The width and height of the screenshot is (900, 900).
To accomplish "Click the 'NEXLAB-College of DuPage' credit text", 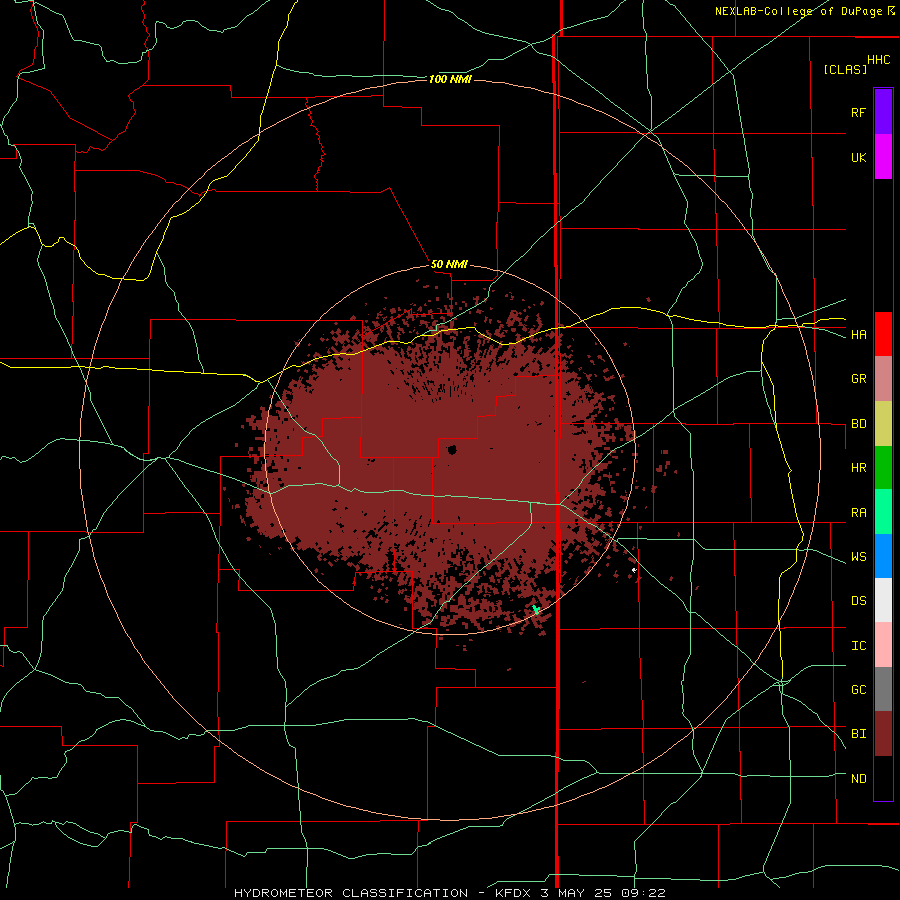I will (798, 11).
